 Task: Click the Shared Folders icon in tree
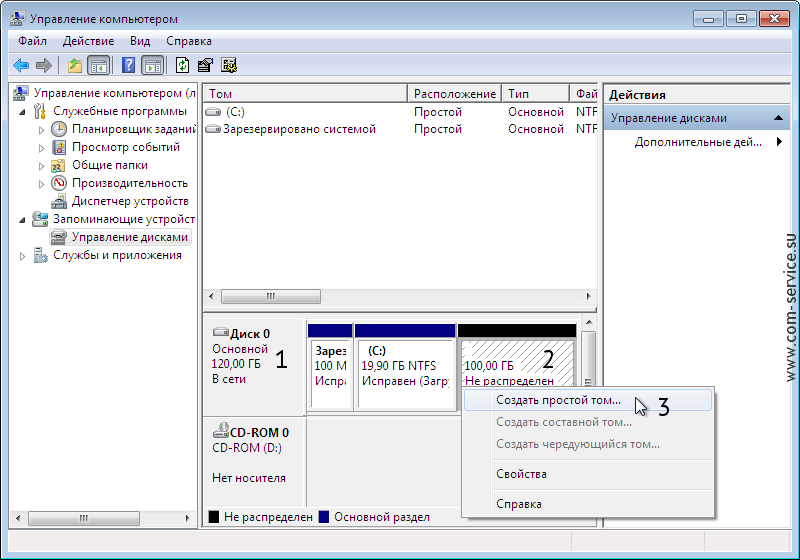point(58,166)
